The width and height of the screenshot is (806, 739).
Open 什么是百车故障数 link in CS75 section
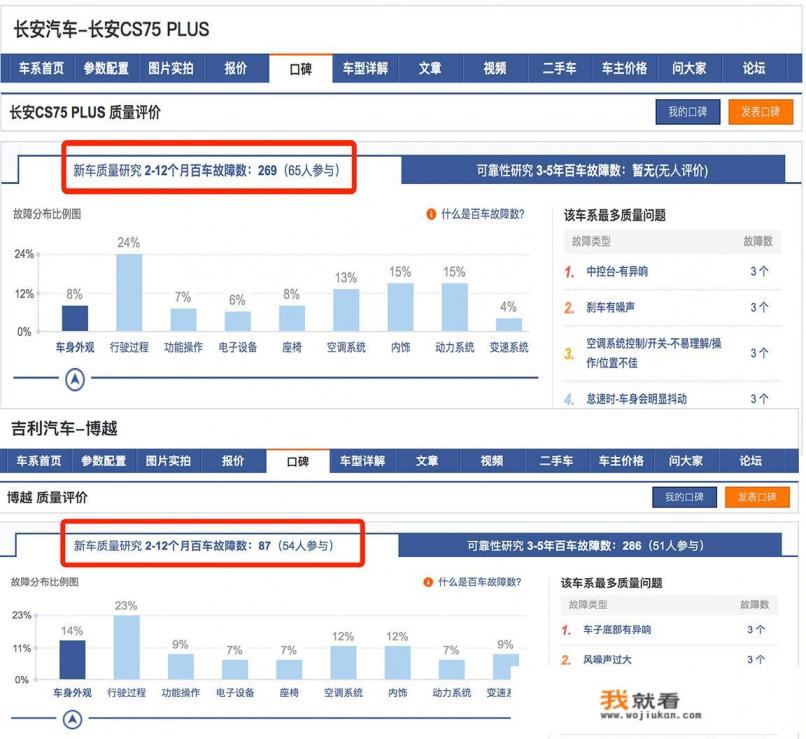tap(483, 214)
